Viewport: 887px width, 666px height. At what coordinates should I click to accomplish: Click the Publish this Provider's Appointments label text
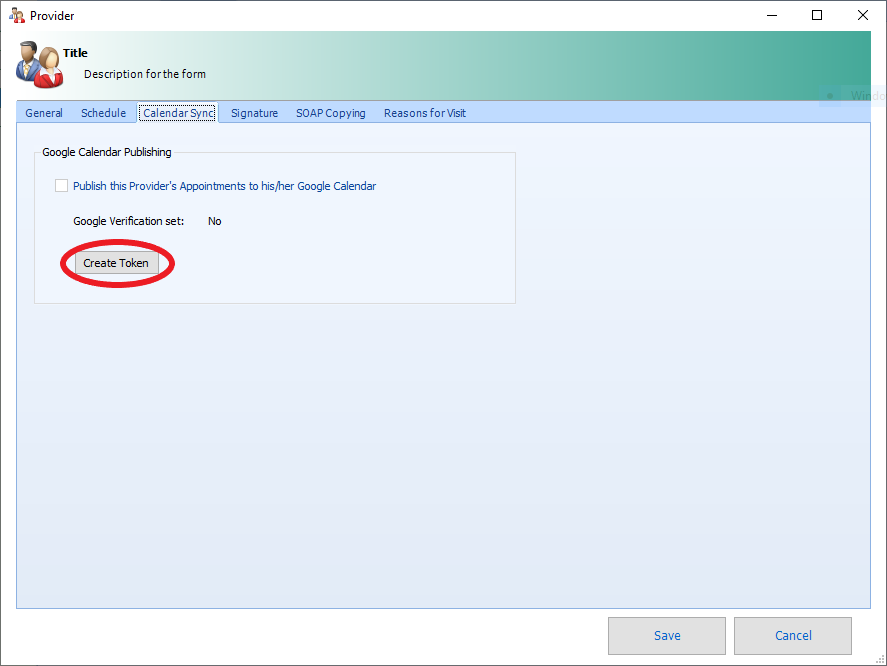pos(224,186)
